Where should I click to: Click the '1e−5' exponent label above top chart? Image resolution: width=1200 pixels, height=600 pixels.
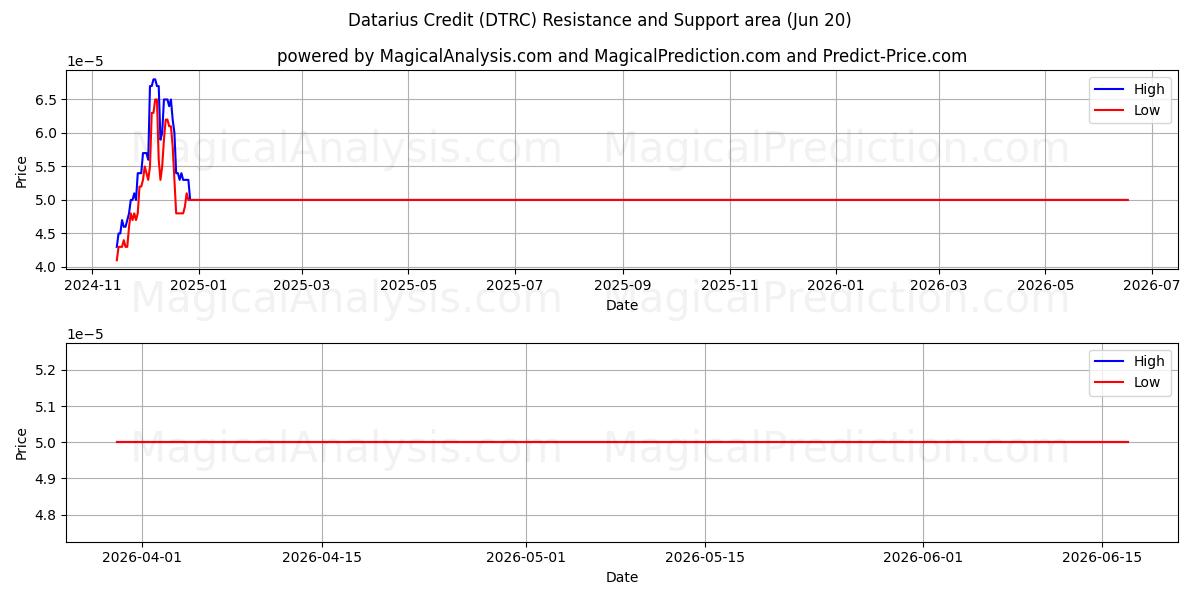pyautogui.click(x=85, y=62)
